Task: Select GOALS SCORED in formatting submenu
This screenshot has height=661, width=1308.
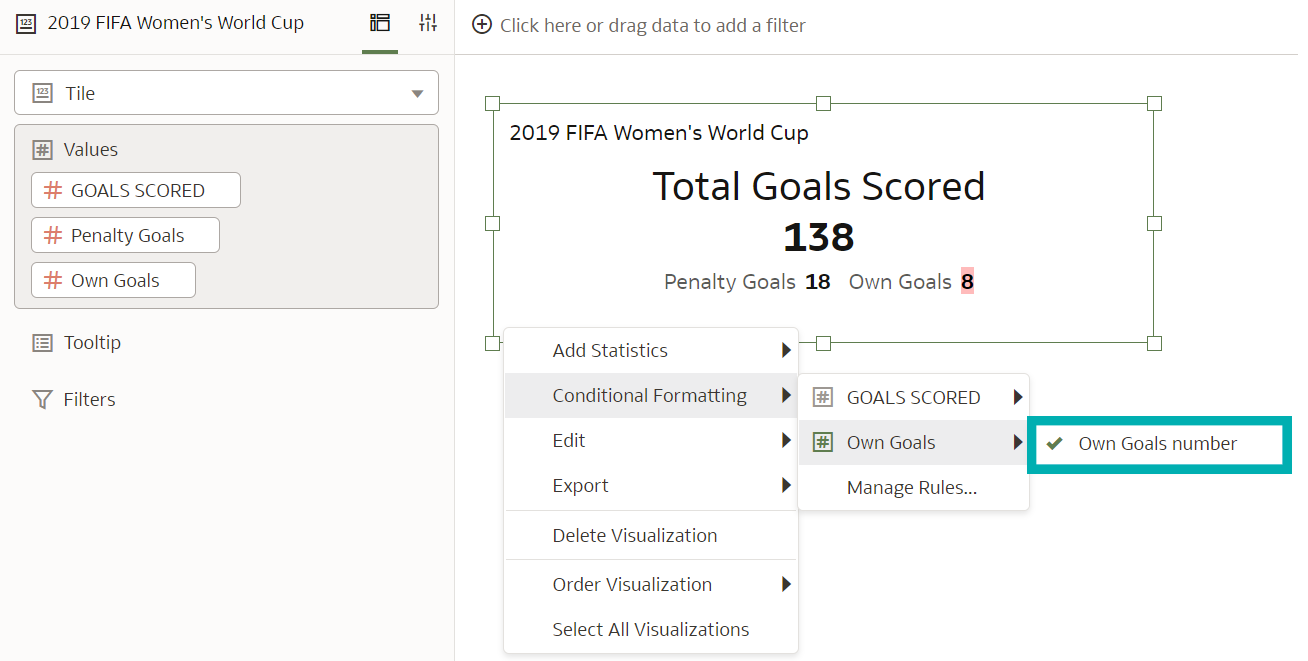Action: 913,397
